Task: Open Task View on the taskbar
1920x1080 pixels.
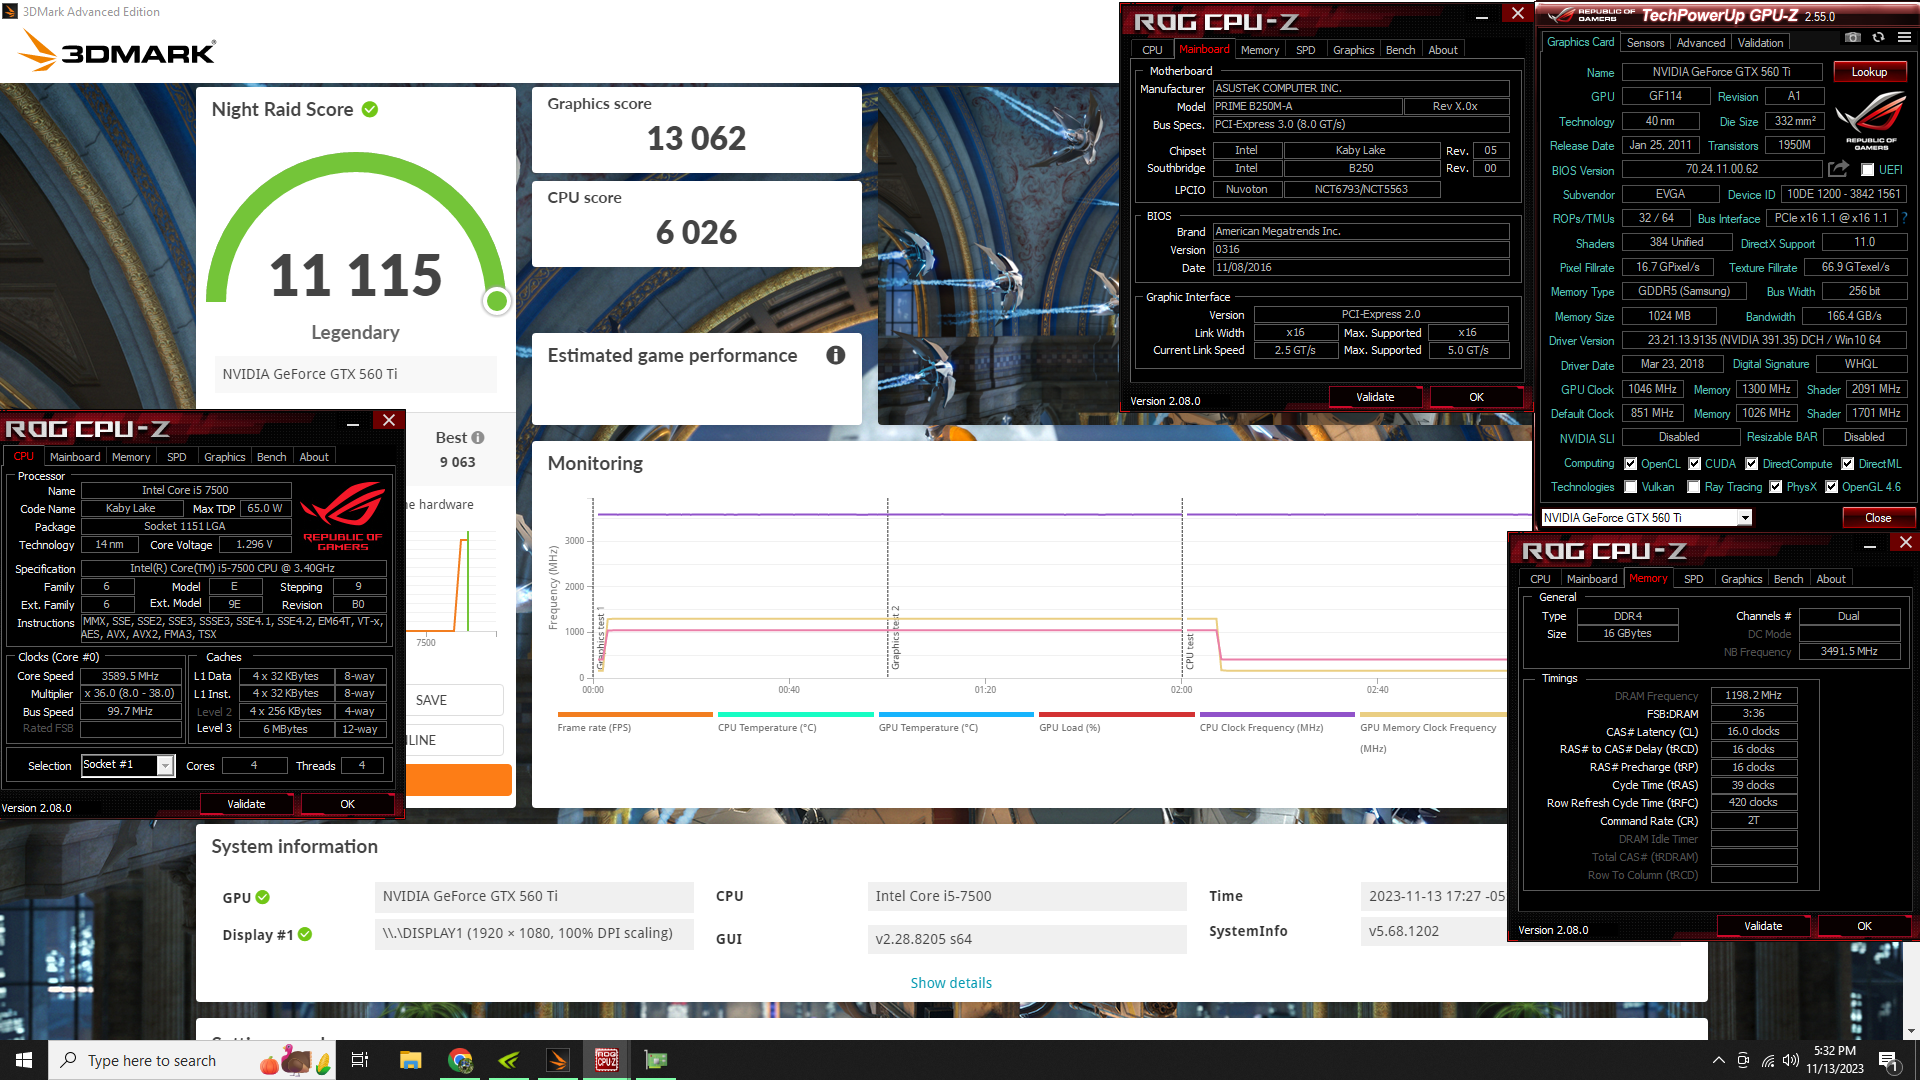Action: [x=360, y=1060]
